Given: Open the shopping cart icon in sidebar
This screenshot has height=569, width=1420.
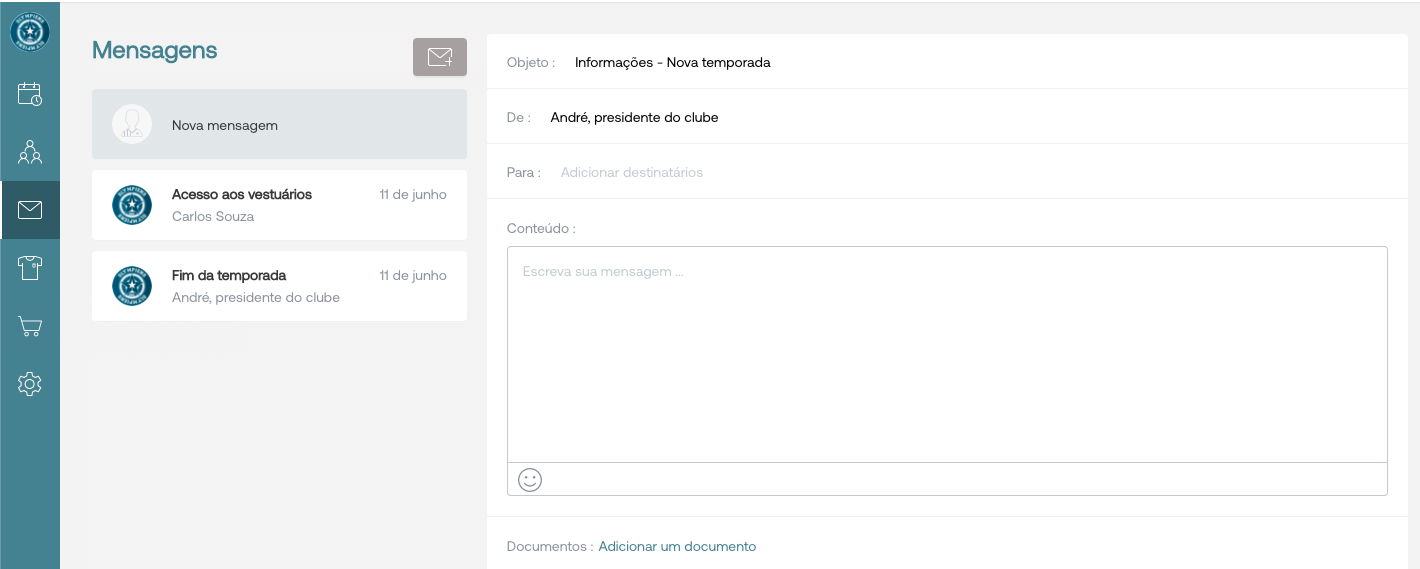Looking at the screenshot, I should coord(30,326).
